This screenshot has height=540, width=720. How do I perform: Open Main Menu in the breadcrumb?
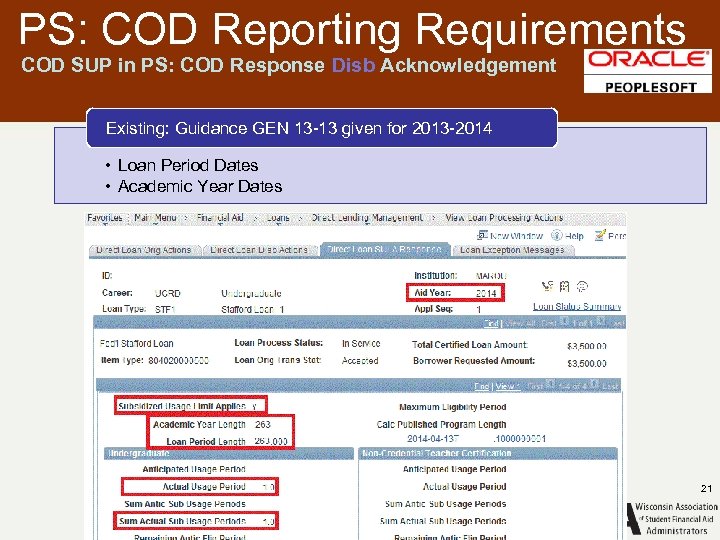pos(156,218)
